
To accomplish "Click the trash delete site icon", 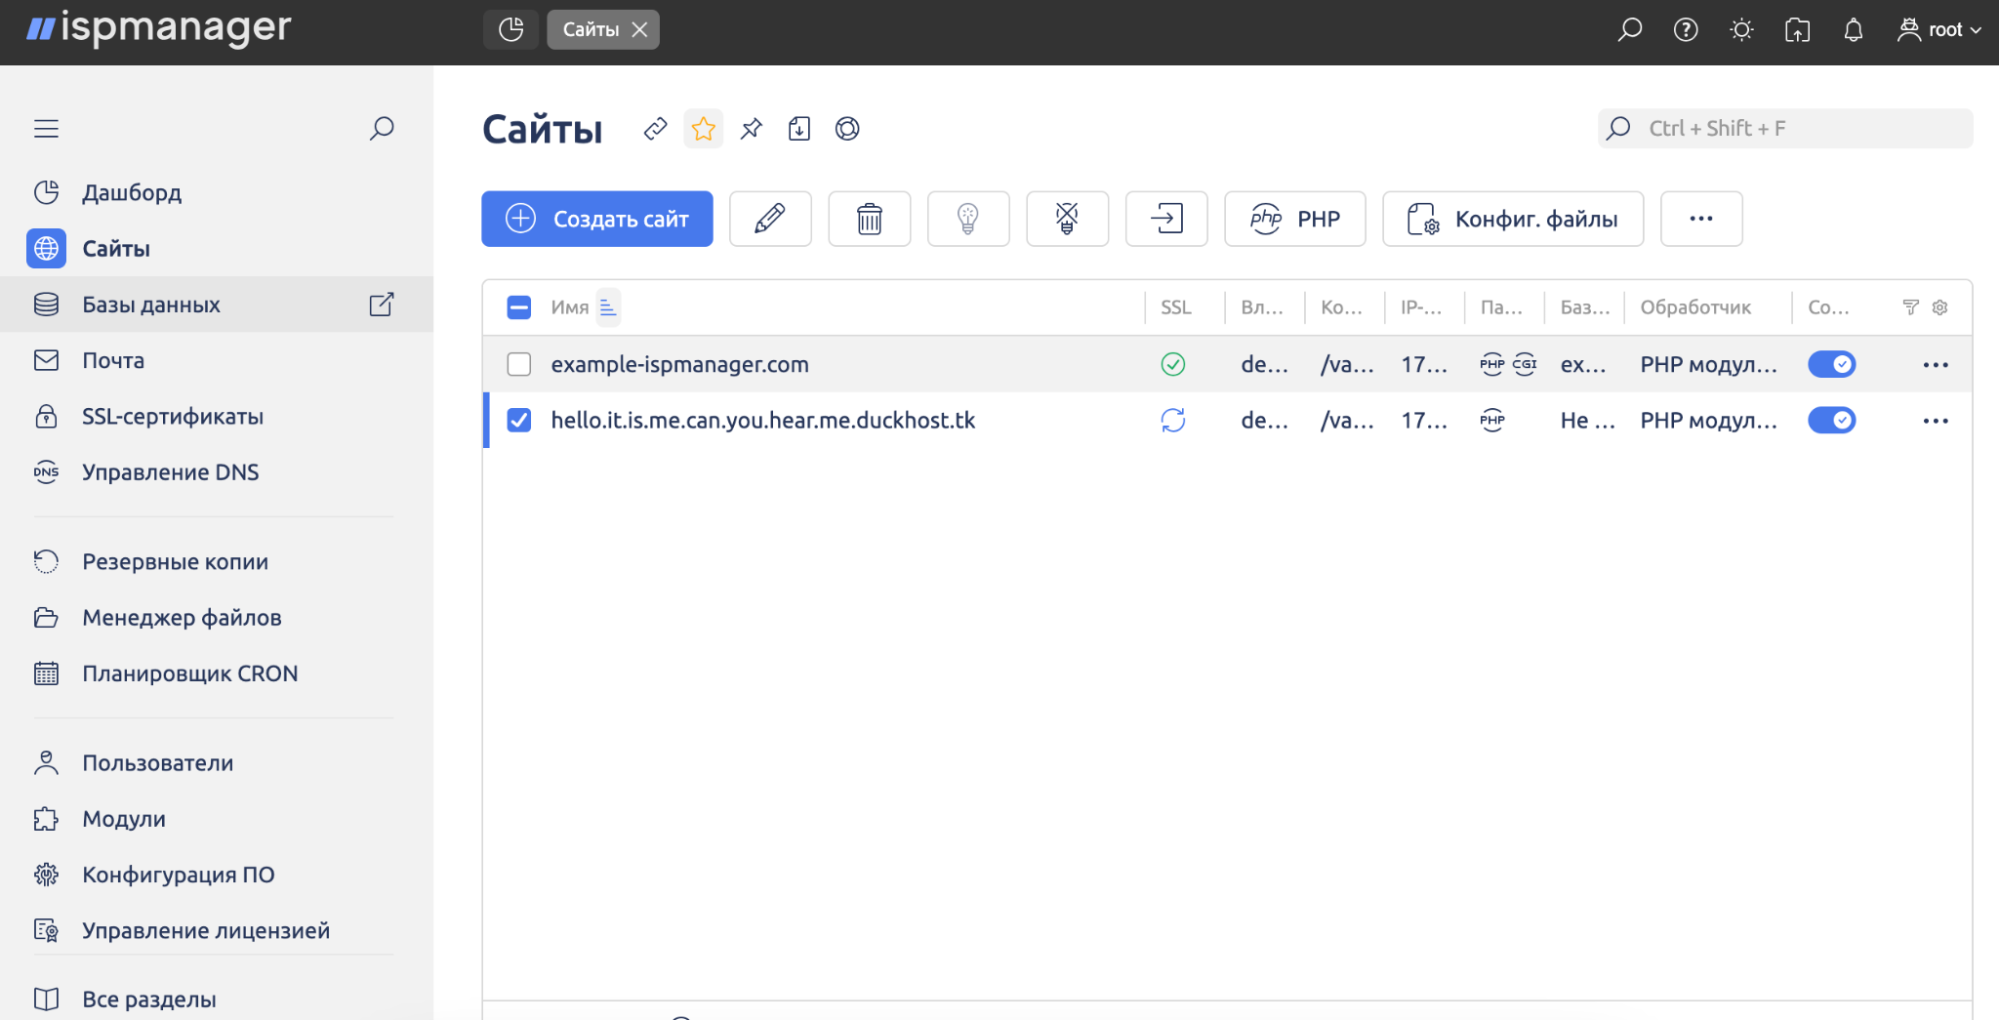I will (x=869, y=219).
